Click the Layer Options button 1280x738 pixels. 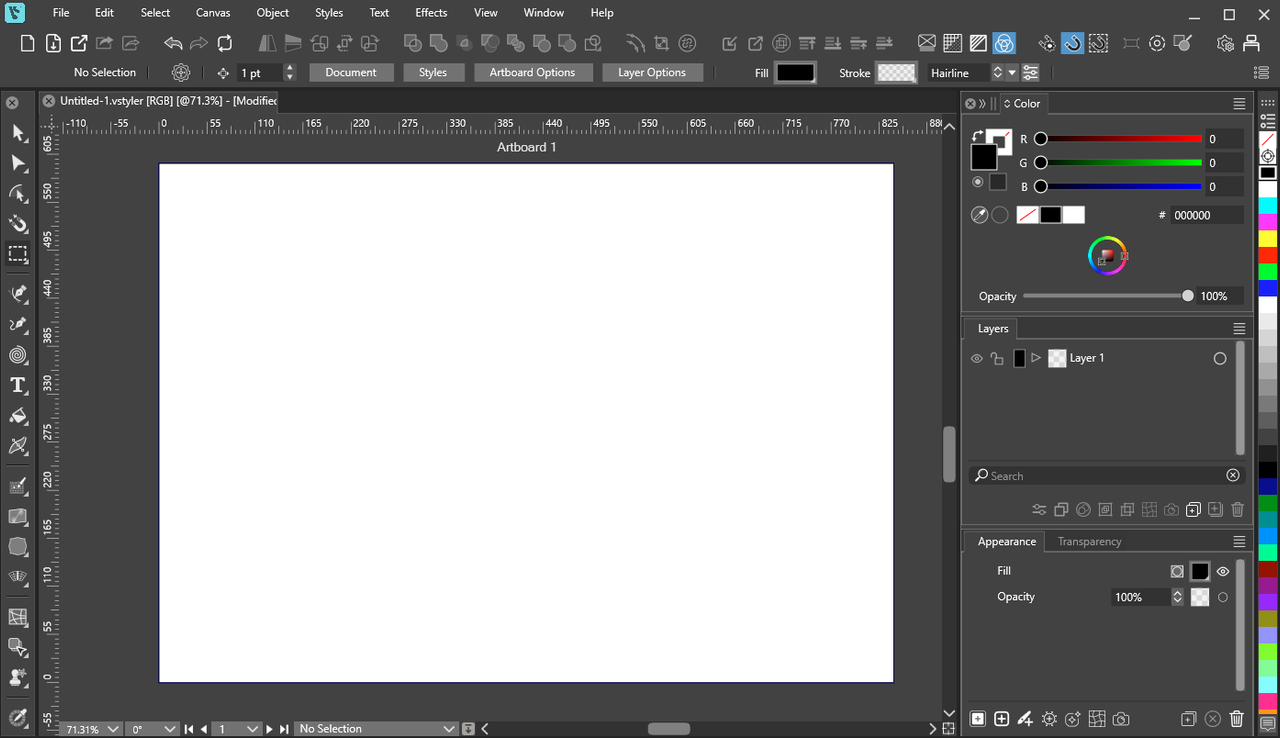pos(651,73)
